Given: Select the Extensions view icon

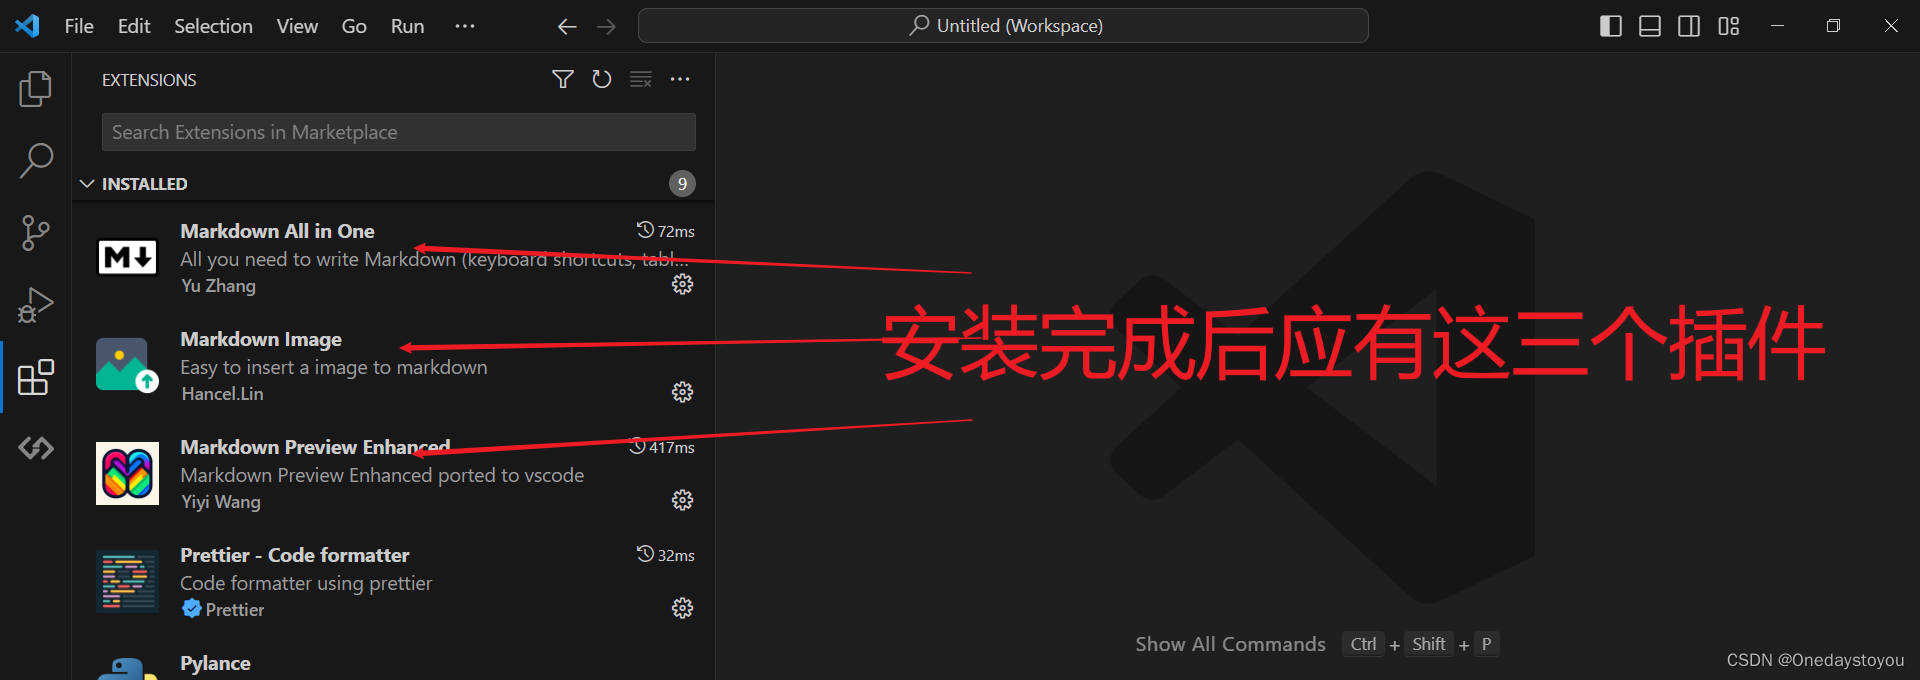Looking at the screenshot, I should (x=36, y=377).
